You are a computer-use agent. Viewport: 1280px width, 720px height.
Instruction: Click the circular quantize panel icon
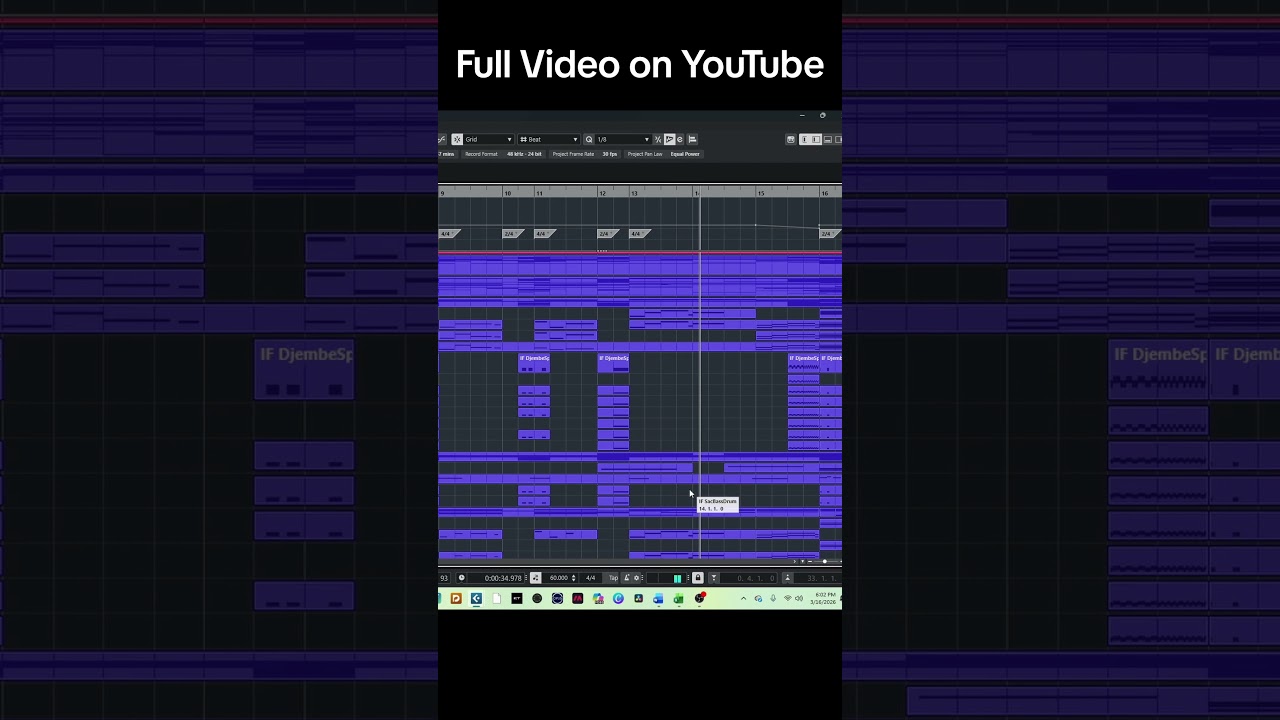tap(680, 139)
